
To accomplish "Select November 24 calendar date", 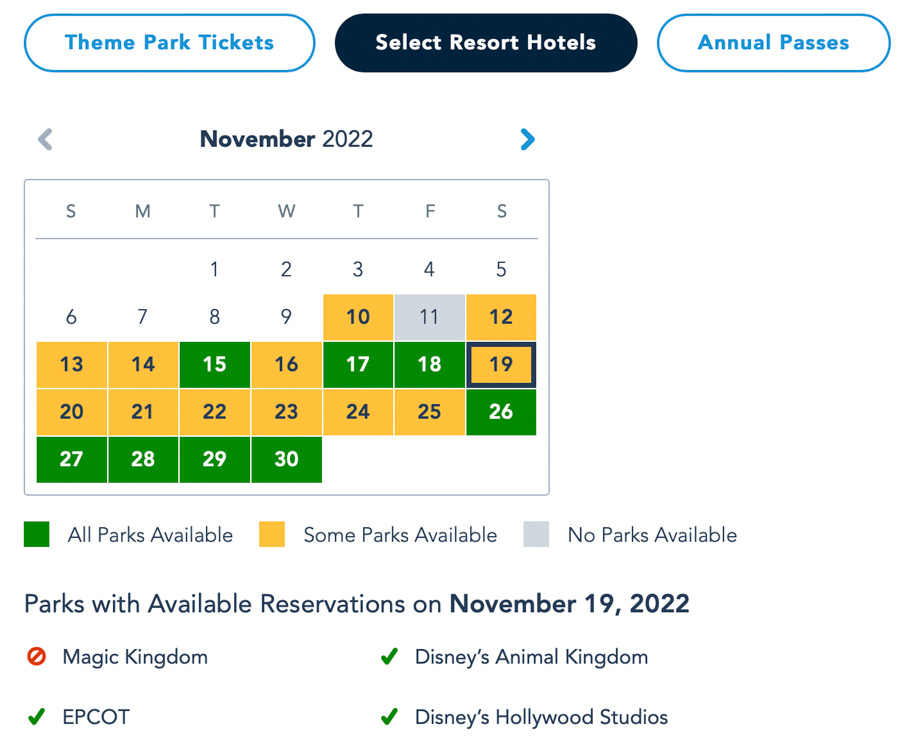I will [358, 412].
